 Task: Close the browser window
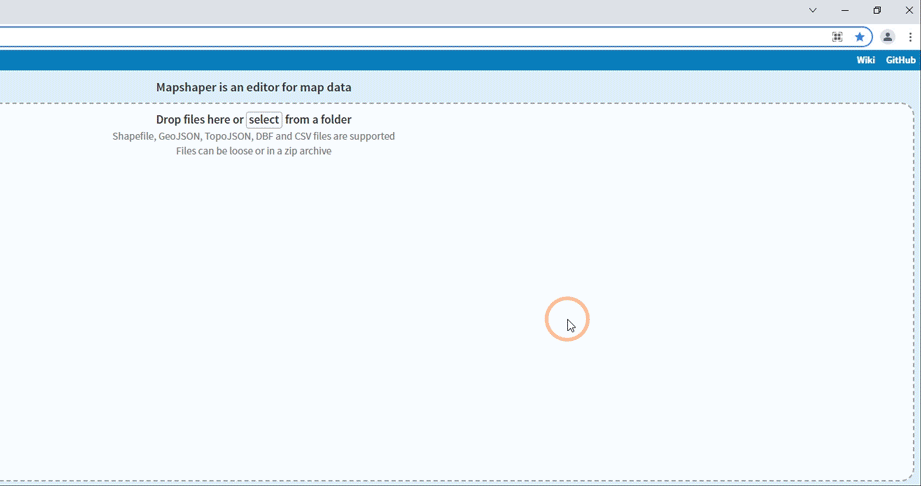pos(909,10)
